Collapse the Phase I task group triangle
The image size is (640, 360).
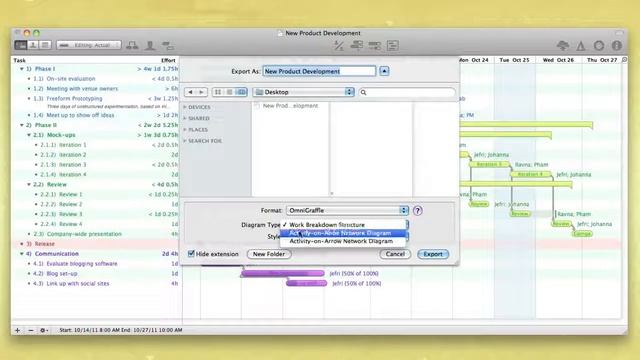(x=22, y=69)
